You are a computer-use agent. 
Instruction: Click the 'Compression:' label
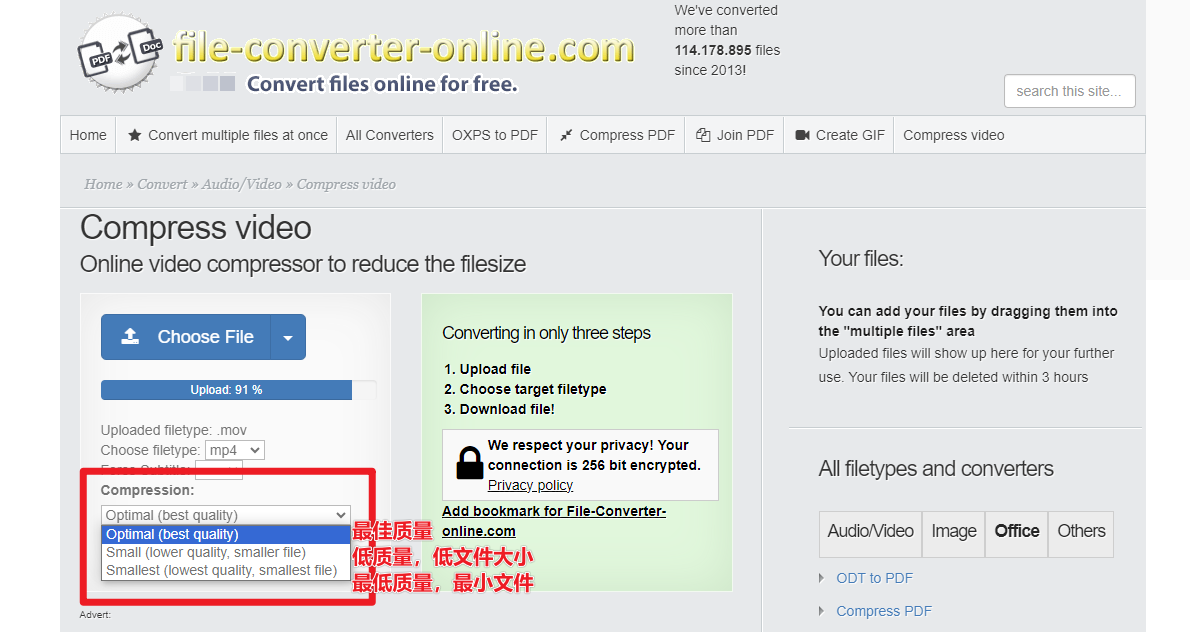pos(147,490)
